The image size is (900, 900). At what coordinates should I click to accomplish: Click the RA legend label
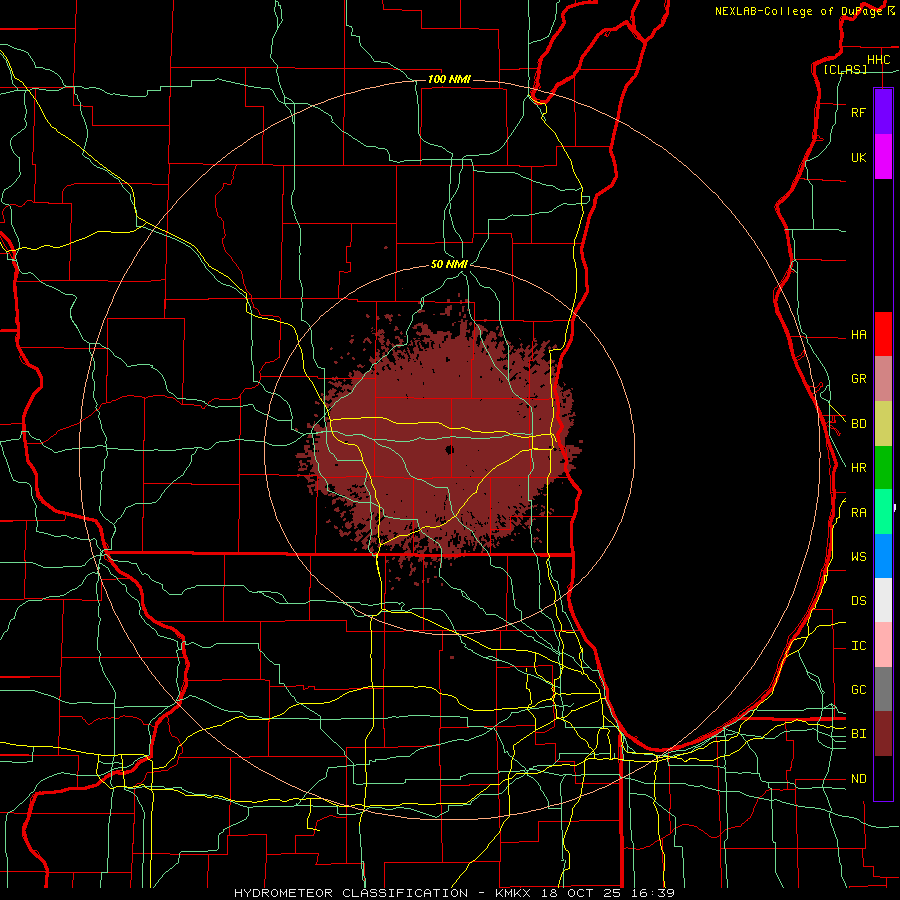coord(859,512)
